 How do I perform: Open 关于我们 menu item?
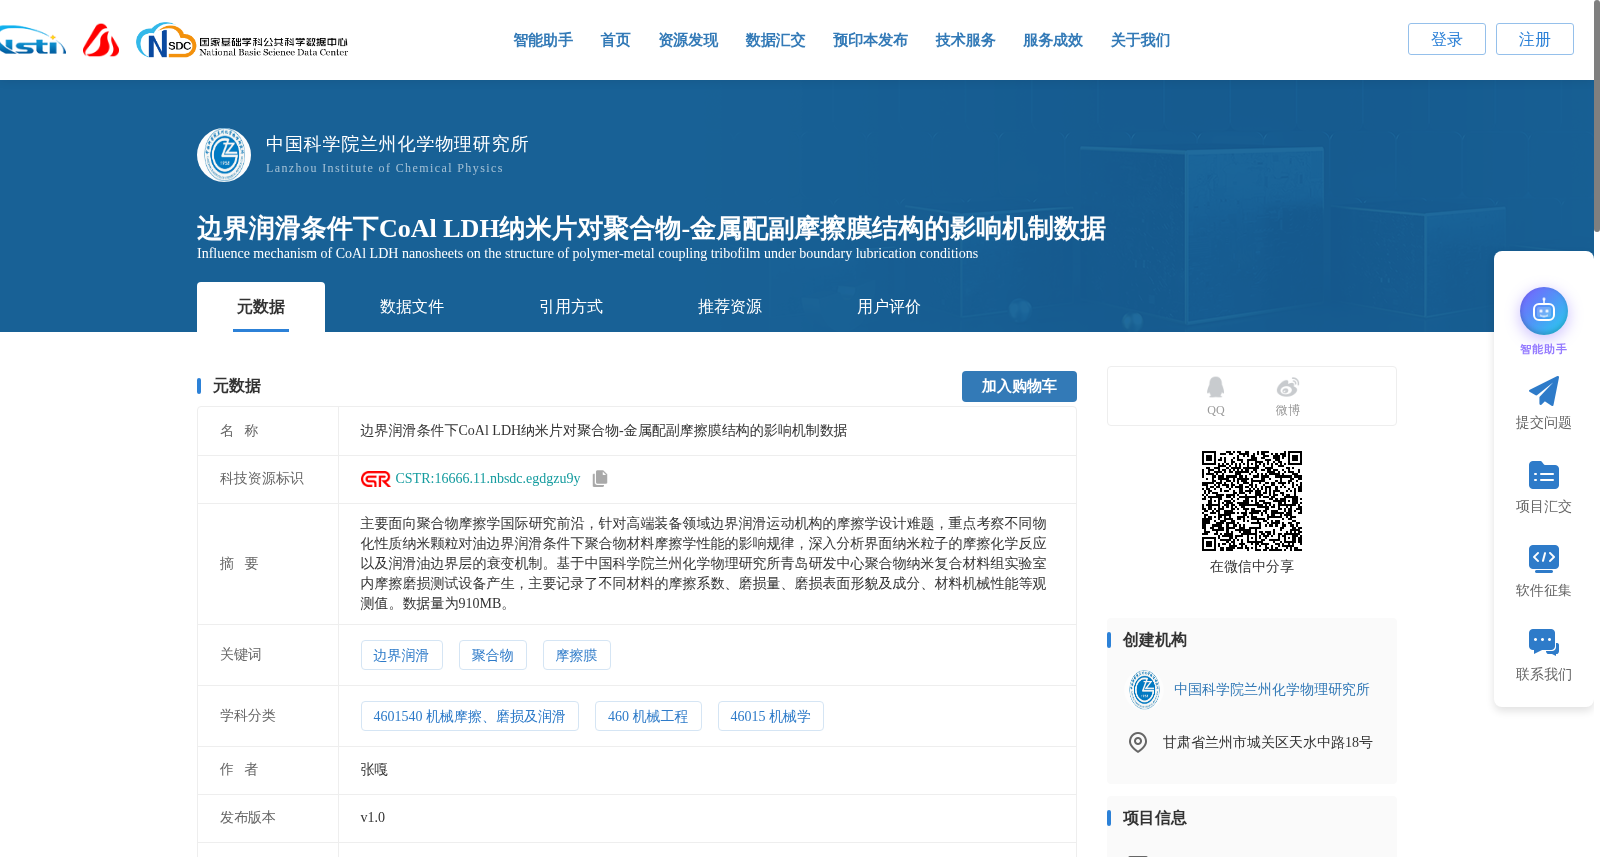1140,40
